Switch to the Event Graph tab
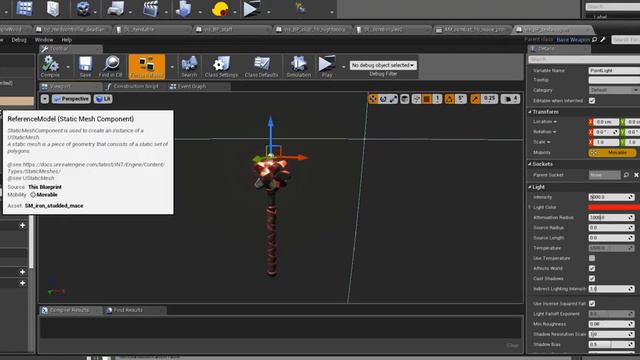Screen dimensions: 640x360 (192, 87)
